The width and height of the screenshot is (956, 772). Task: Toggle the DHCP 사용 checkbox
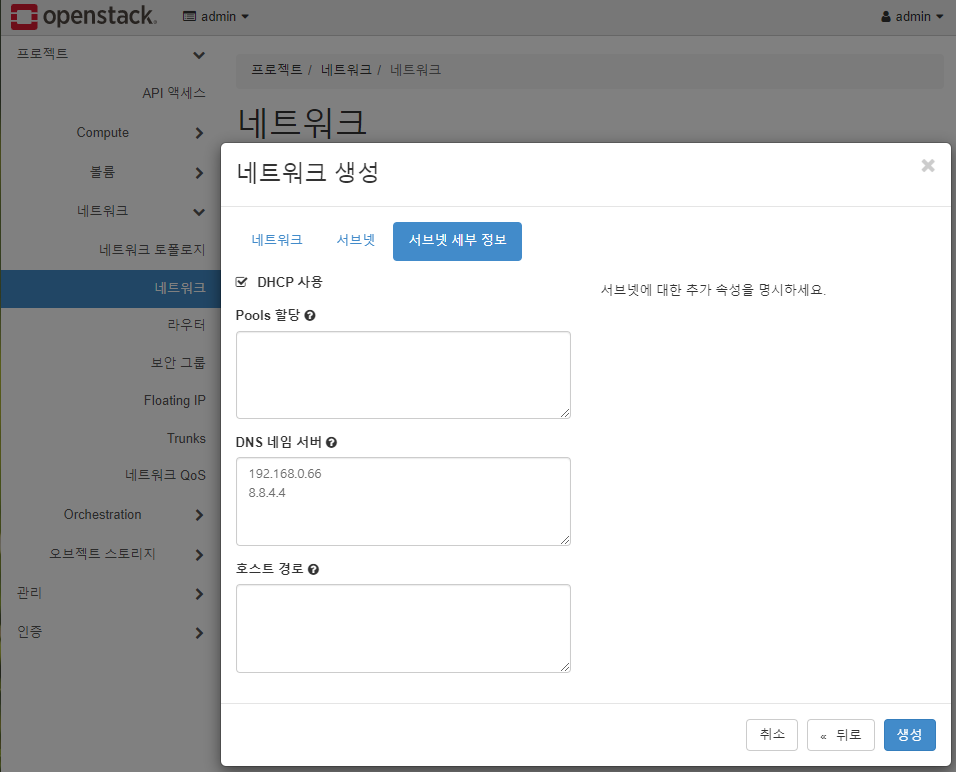[241, 282]
